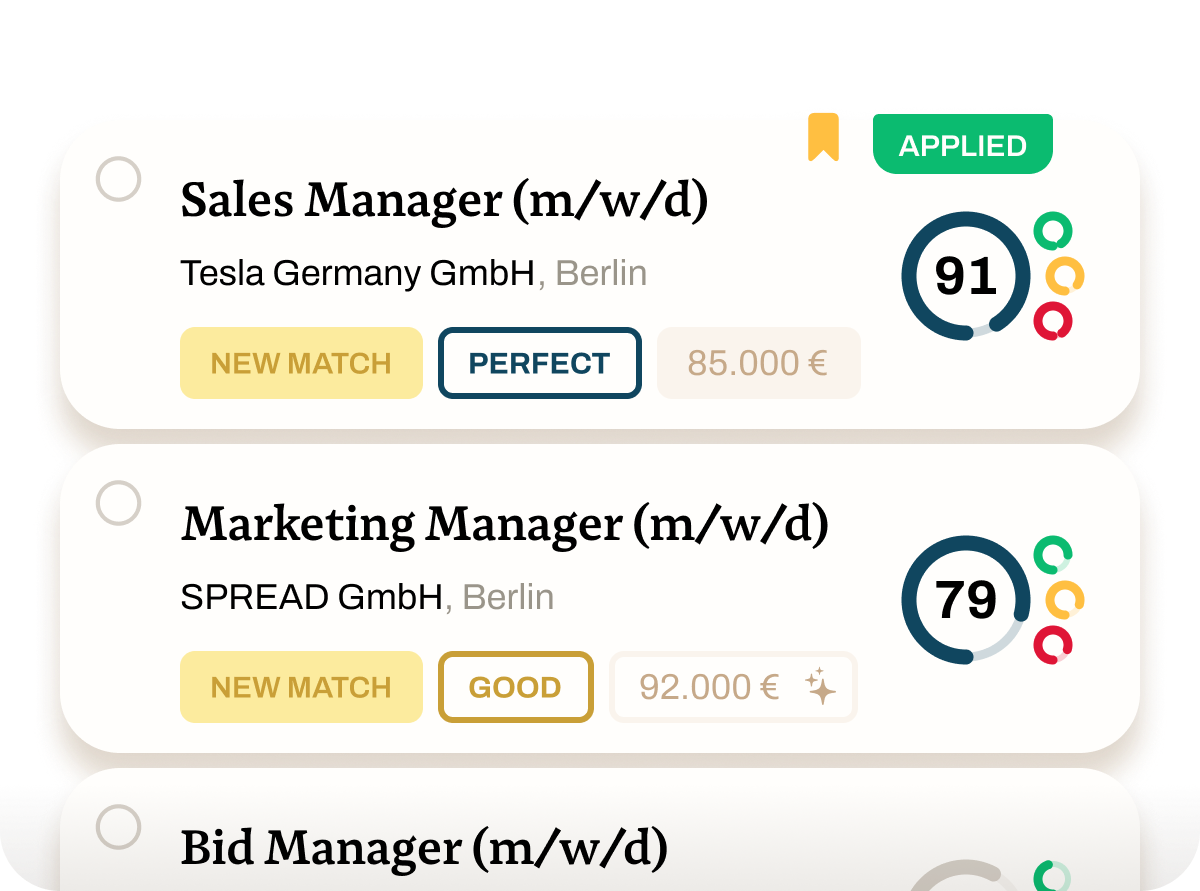Select the Marketing Manager job checkbox

119,503
